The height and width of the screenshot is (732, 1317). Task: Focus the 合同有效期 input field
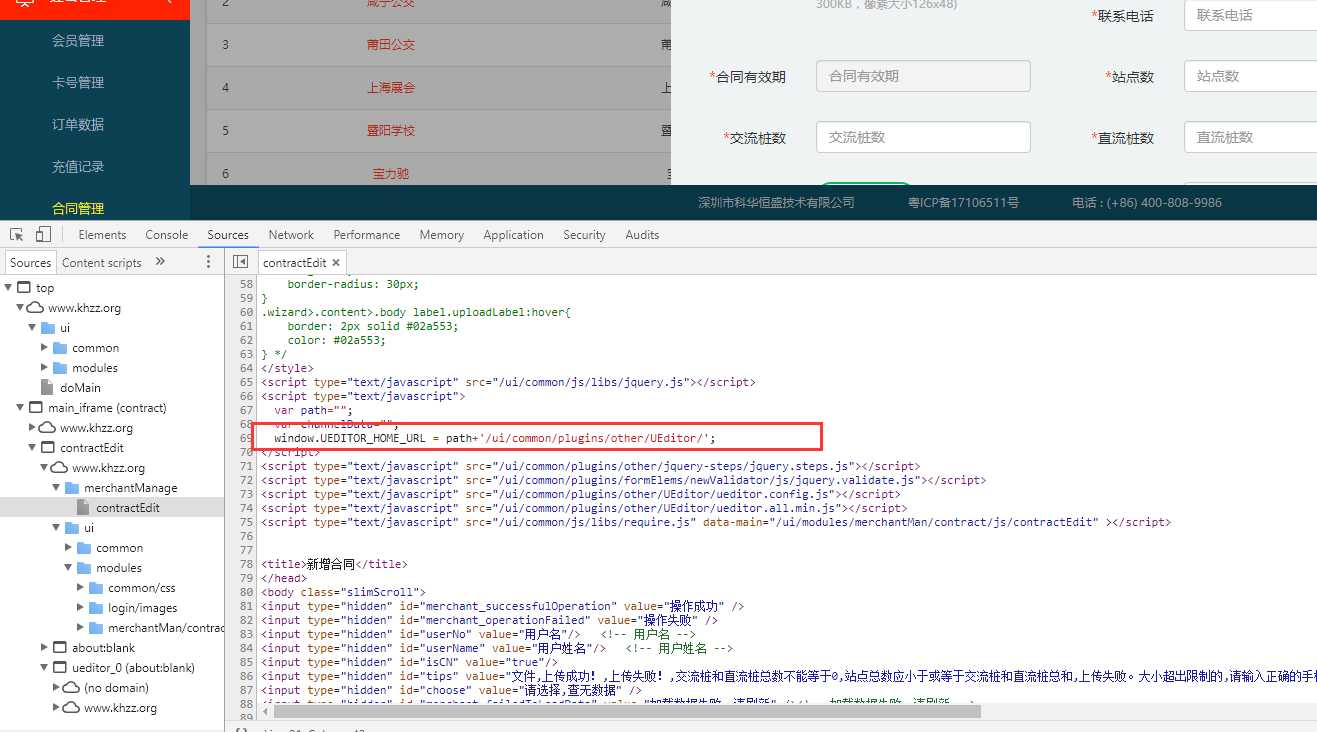pyautogui.click(x=923, y=76)
